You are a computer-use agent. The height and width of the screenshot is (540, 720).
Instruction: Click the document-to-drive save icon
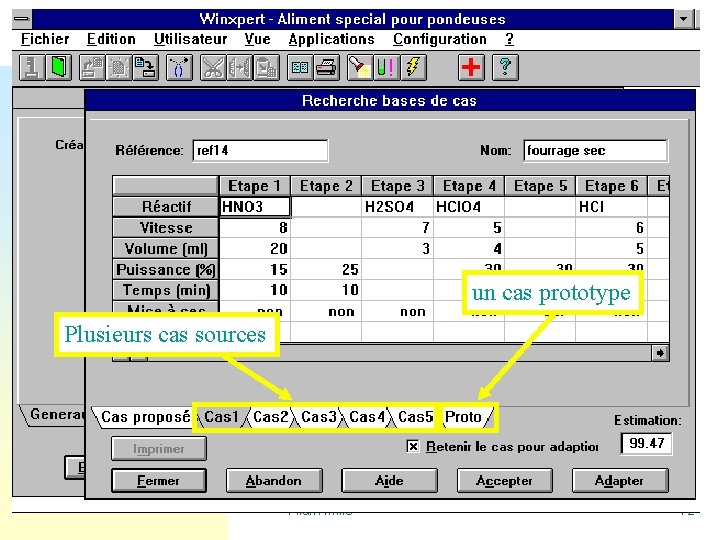tap(146, 68)
